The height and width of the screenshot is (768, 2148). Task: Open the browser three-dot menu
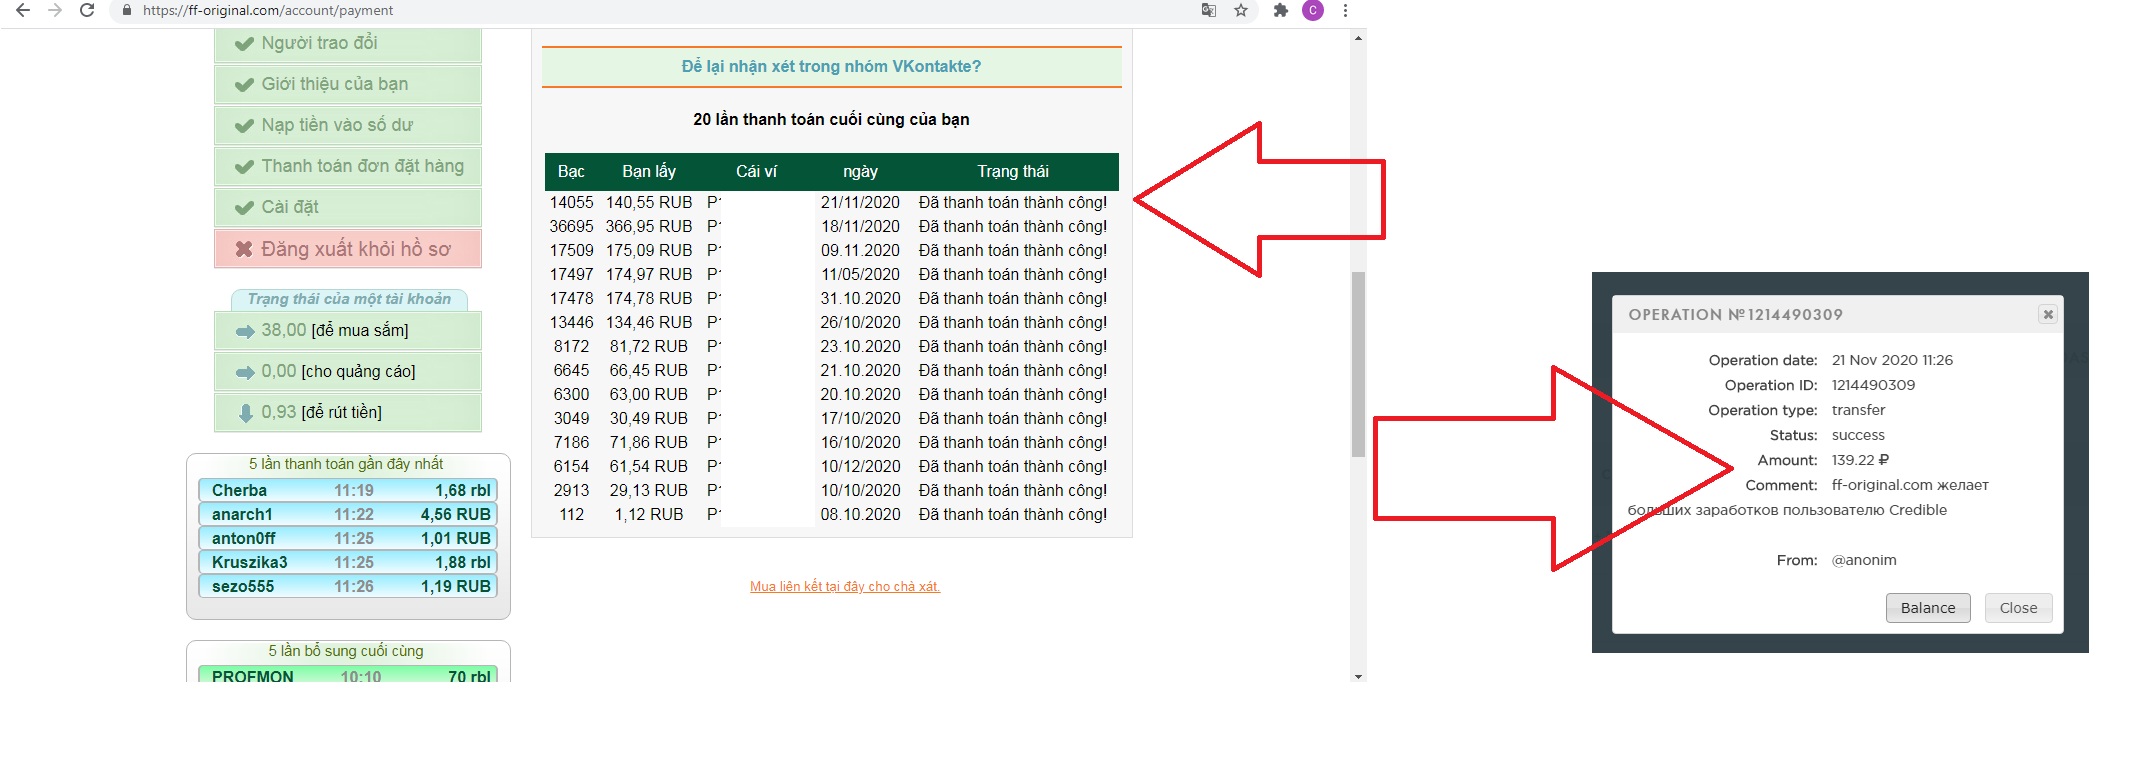(x=1345, y=10)
